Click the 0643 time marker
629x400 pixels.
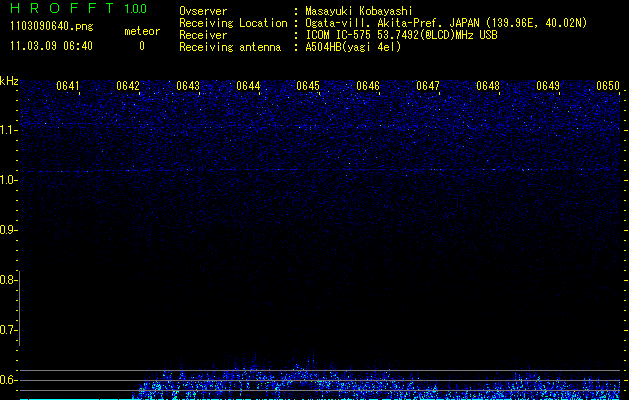tap(188, 86)
